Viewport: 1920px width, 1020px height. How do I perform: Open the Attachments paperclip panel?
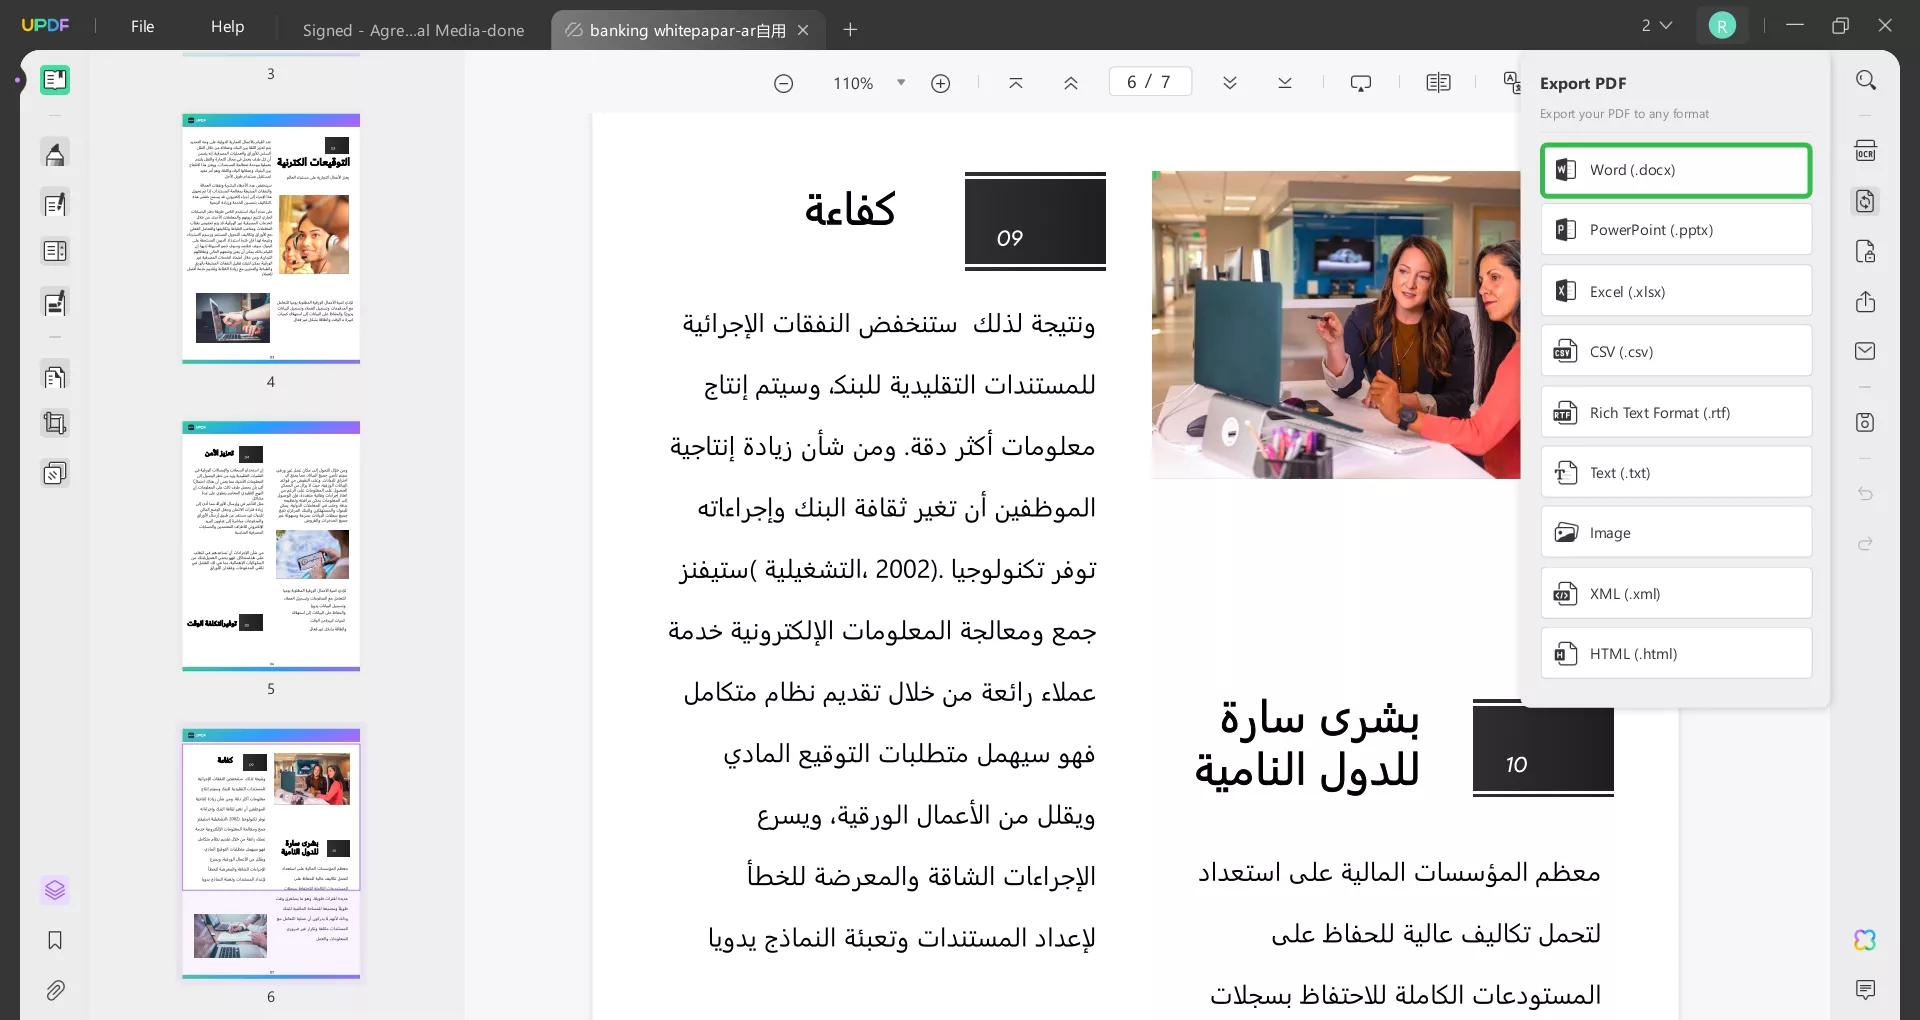[x=55, y=990]
